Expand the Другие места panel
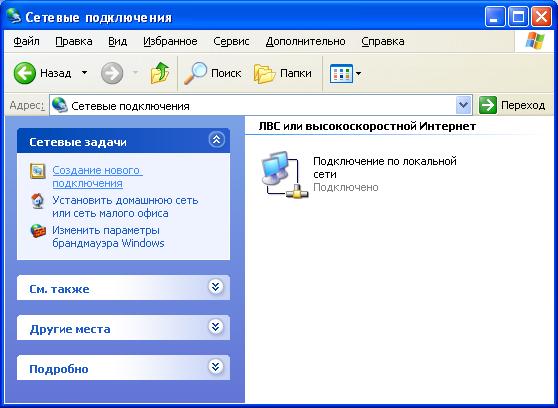The image size is (558, 408). pyautogui.click(x=216, y=327)
